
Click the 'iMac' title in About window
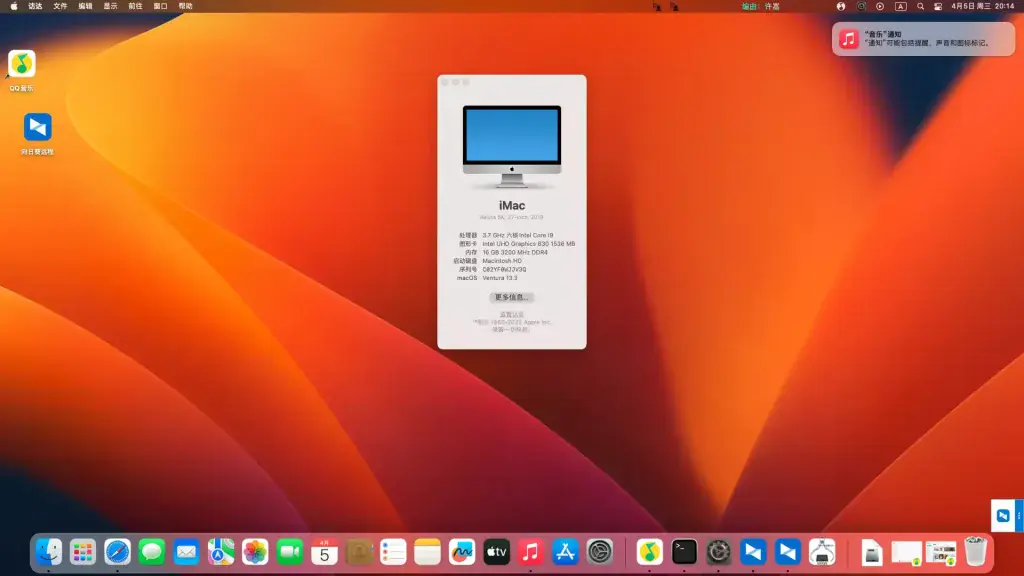pyautogui.click(x=512, y=206)
